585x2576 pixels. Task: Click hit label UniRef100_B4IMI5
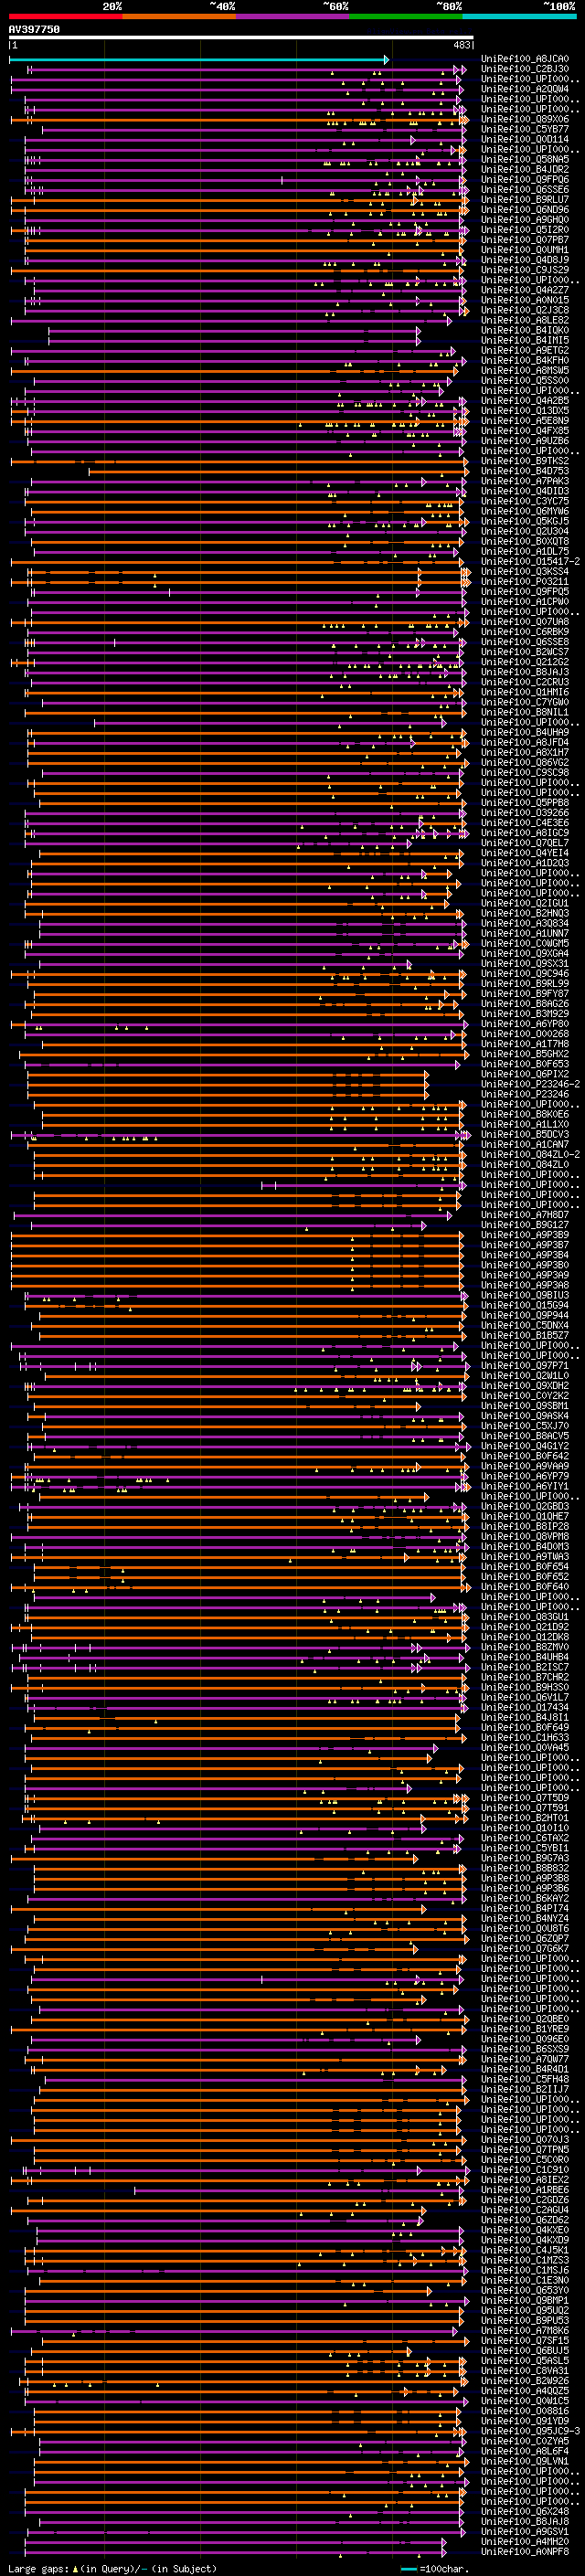coord(525,340)
